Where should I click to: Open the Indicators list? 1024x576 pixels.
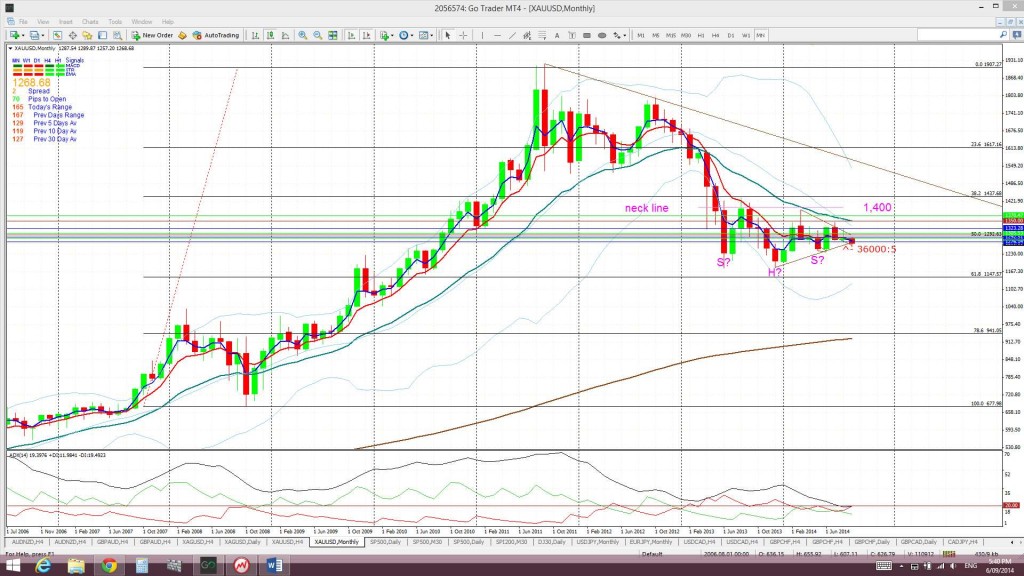click(x=383, y=35)
